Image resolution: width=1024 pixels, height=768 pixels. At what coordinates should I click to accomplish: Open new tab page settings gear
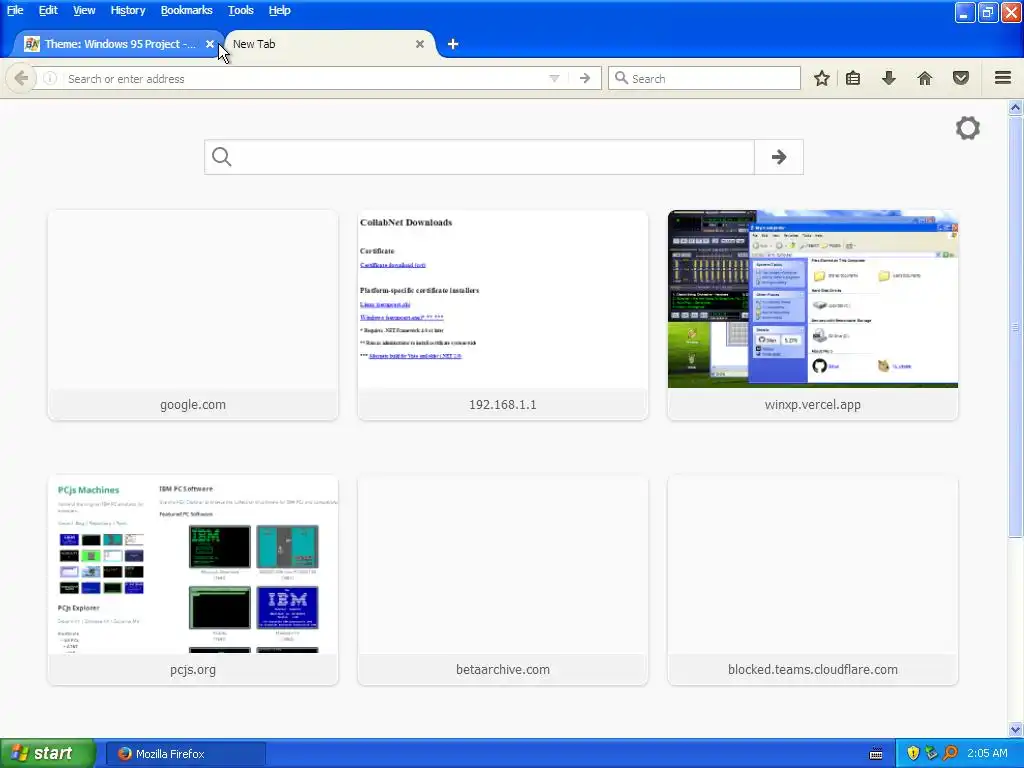(x=968, y=128)
